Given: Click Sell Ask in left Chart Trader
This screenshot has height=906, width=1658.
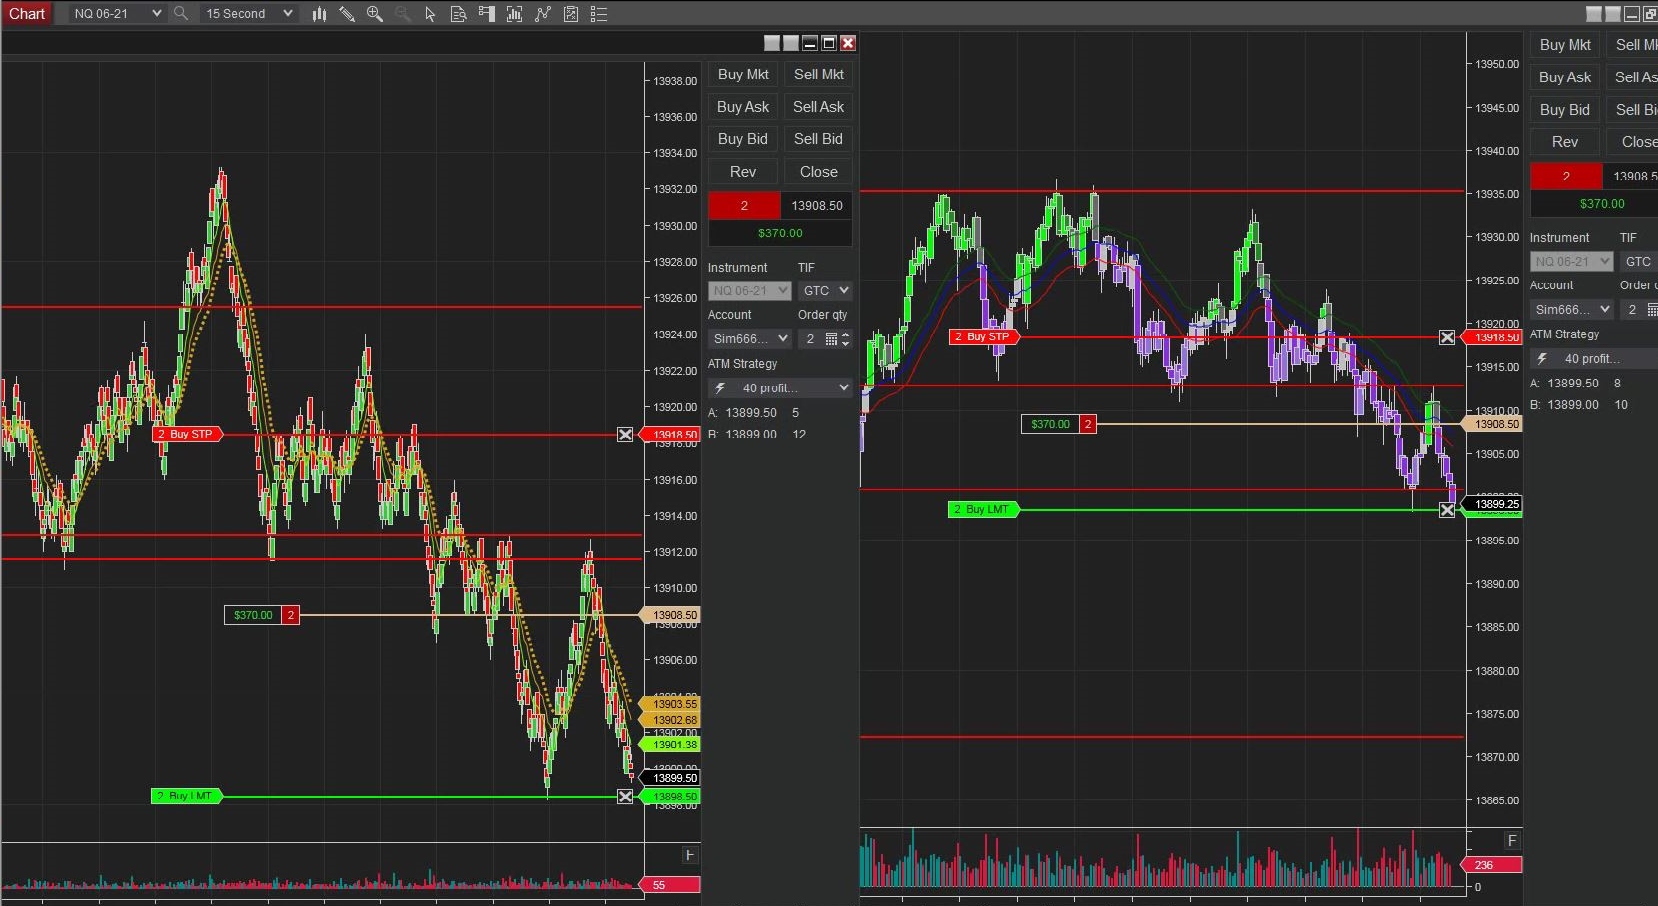Looking at the screenshot, I should click(x=818, y=107).
